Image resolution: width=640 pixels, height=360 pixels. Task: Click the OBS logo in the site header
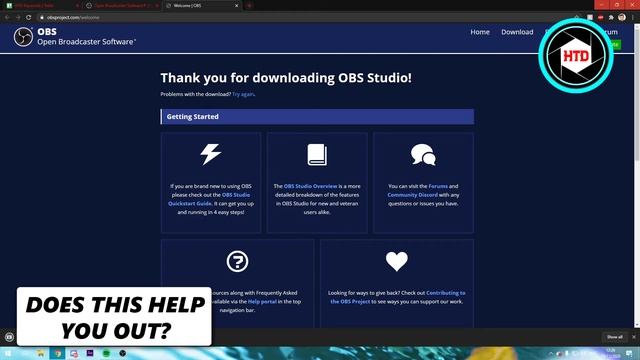tap(23, 37)
